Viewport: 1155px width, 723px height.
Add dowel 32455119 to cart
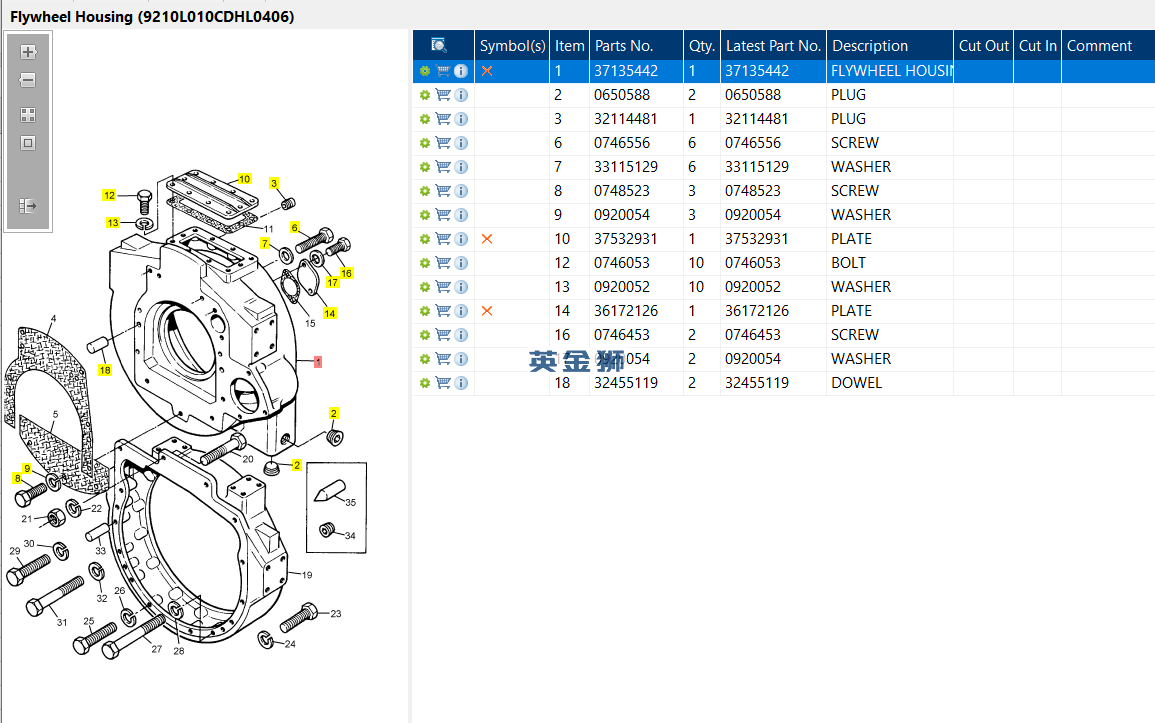[x=443, y=383]
